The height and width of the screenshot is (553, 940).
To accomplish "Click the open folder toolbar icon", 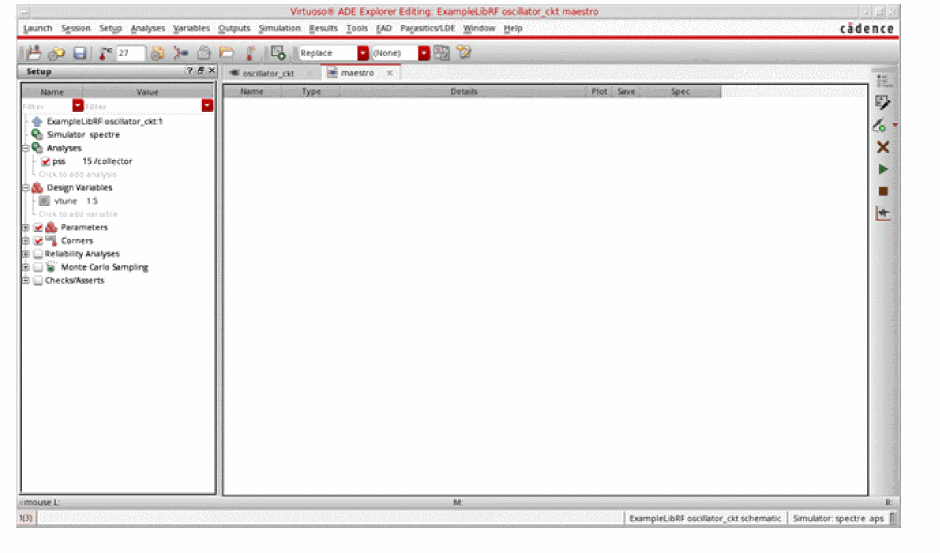I will point(226,53).
